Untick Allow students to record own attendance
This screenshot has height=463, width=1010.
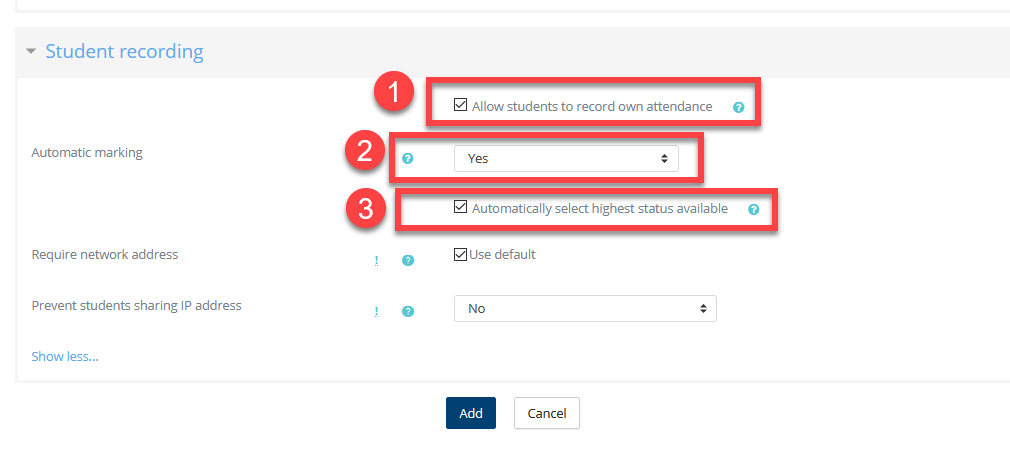(461, 105)
